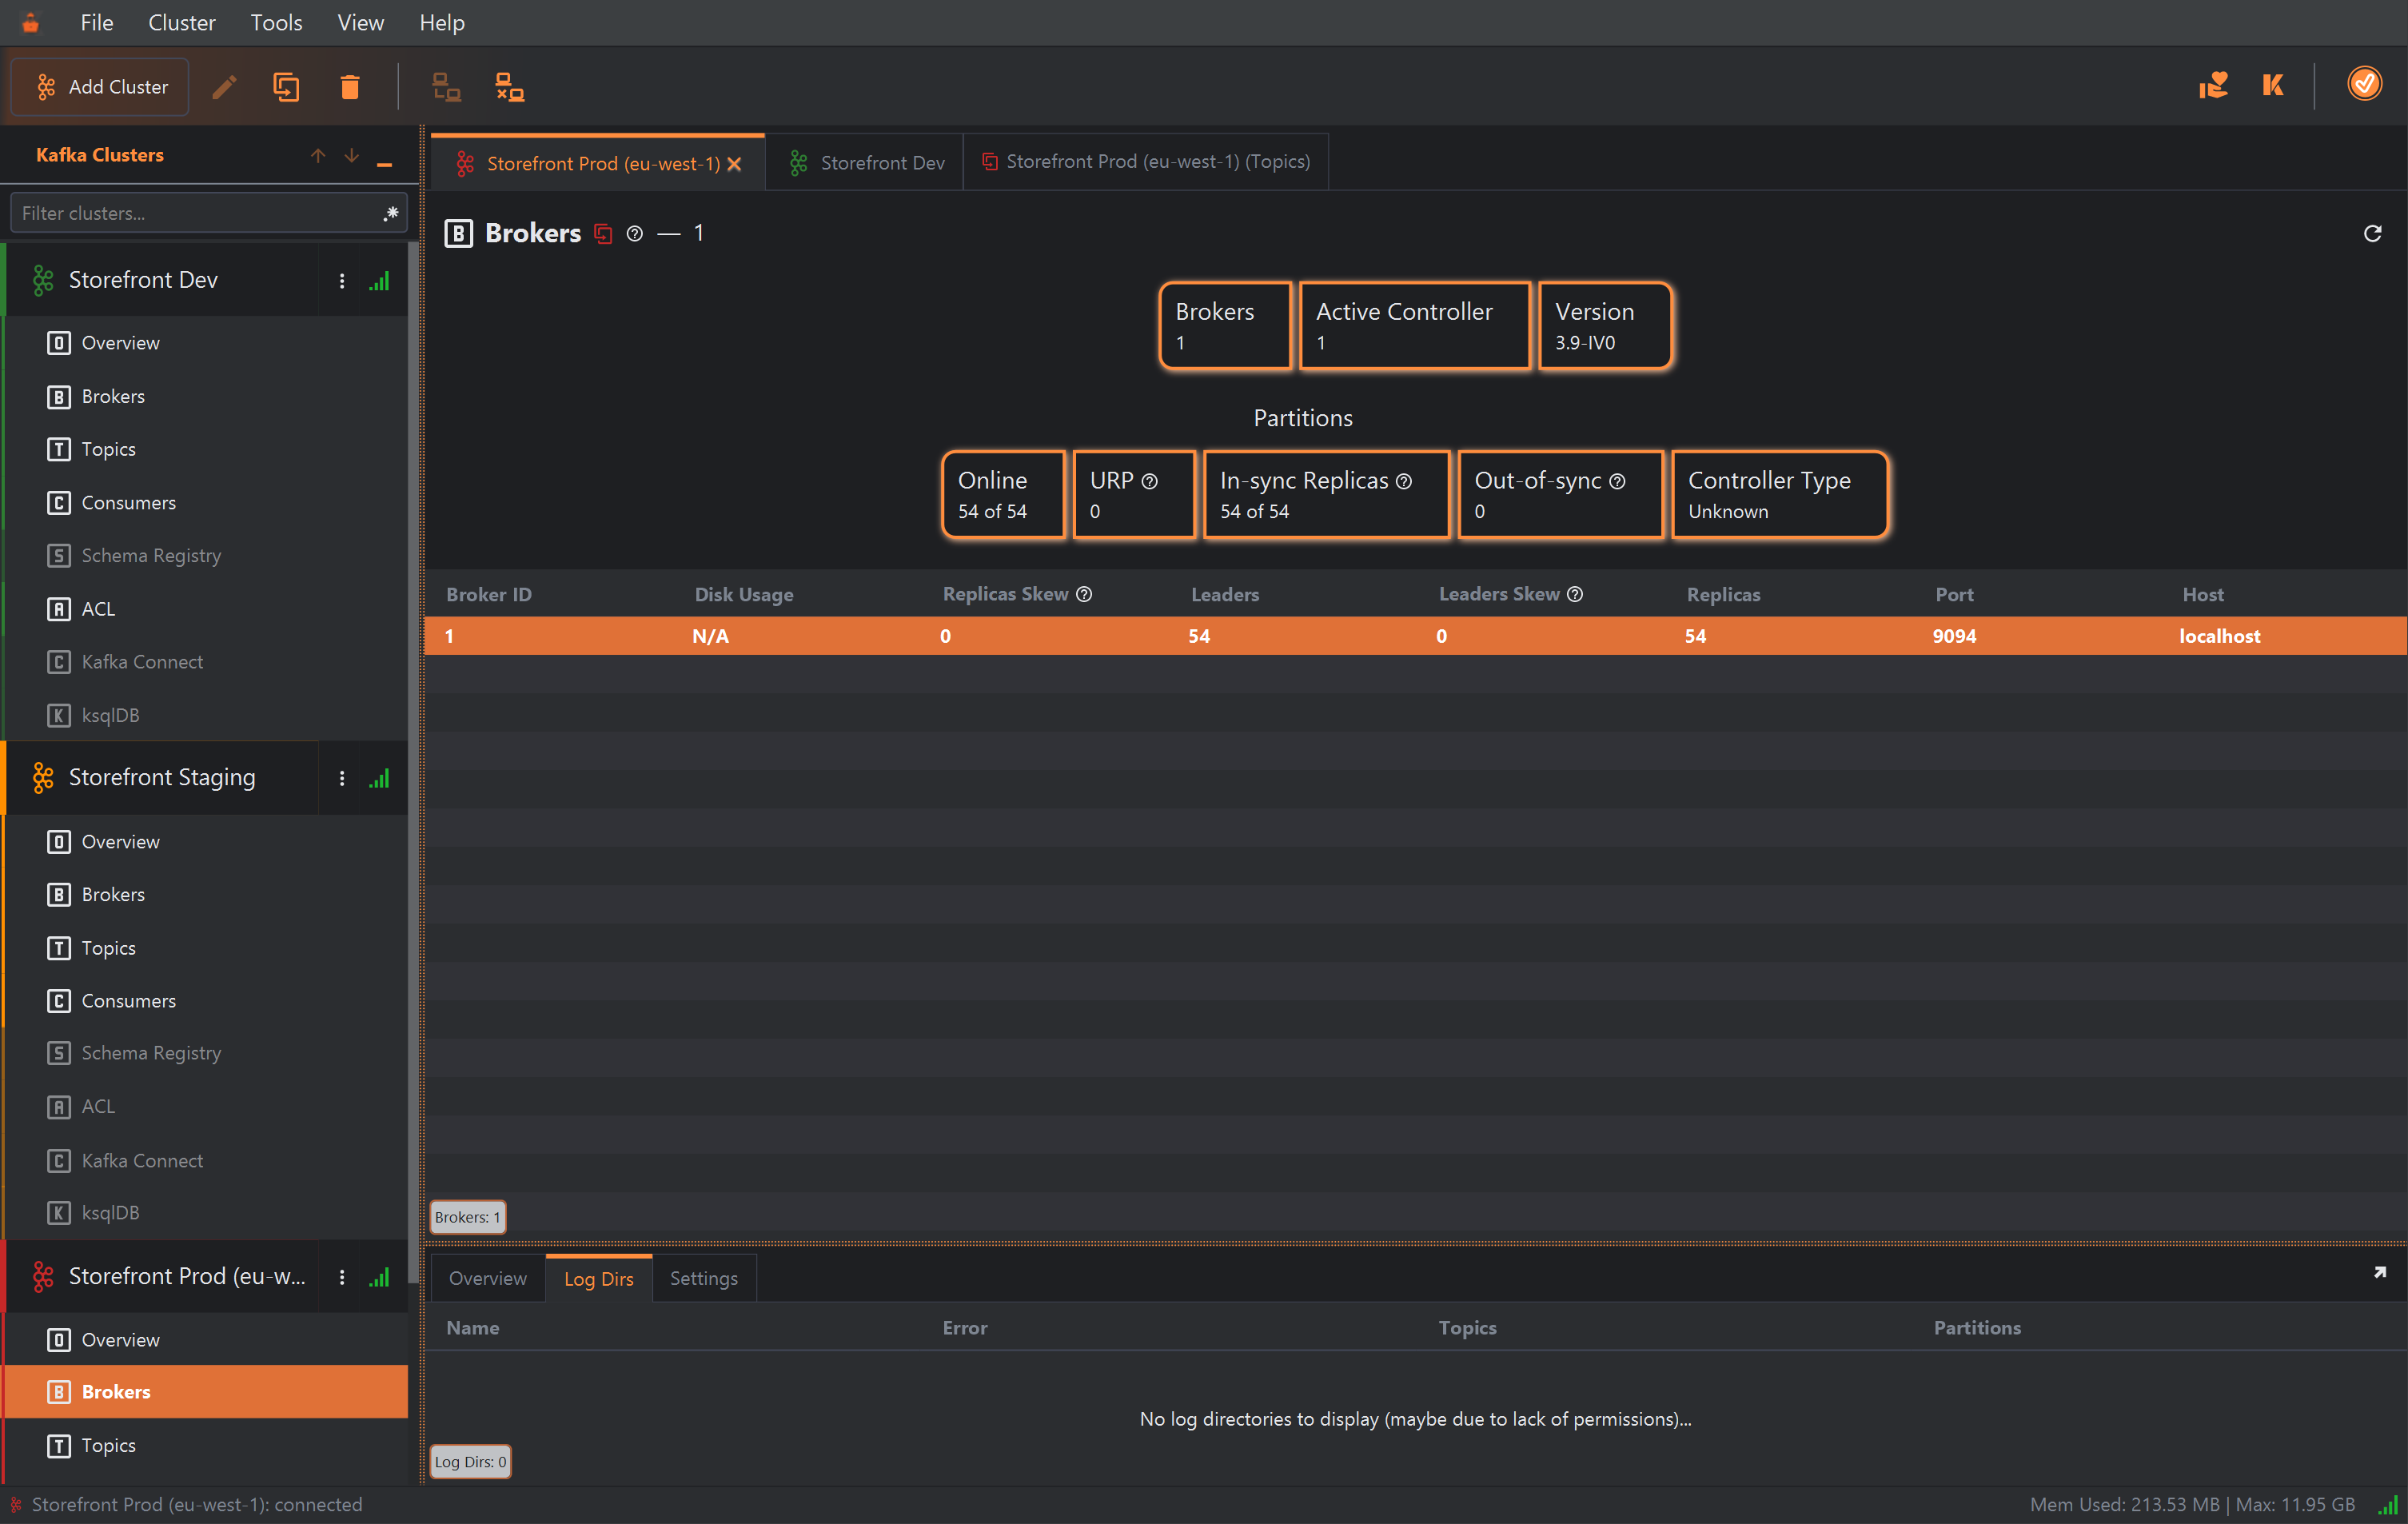
Task: Open Storefront Prod three-dot options menu
Action: (x=342, y=1277)
